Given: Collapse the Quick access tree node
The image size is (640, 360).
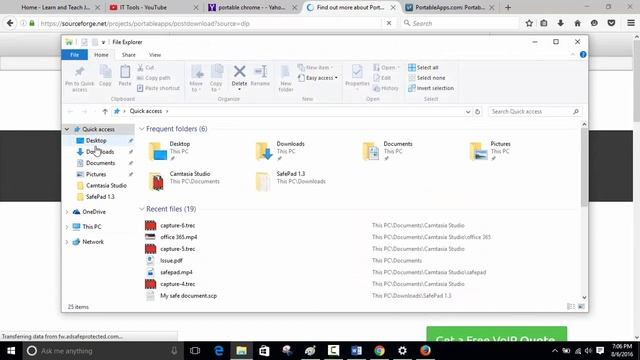Looking at the screenshot, I should pos(67,129).
